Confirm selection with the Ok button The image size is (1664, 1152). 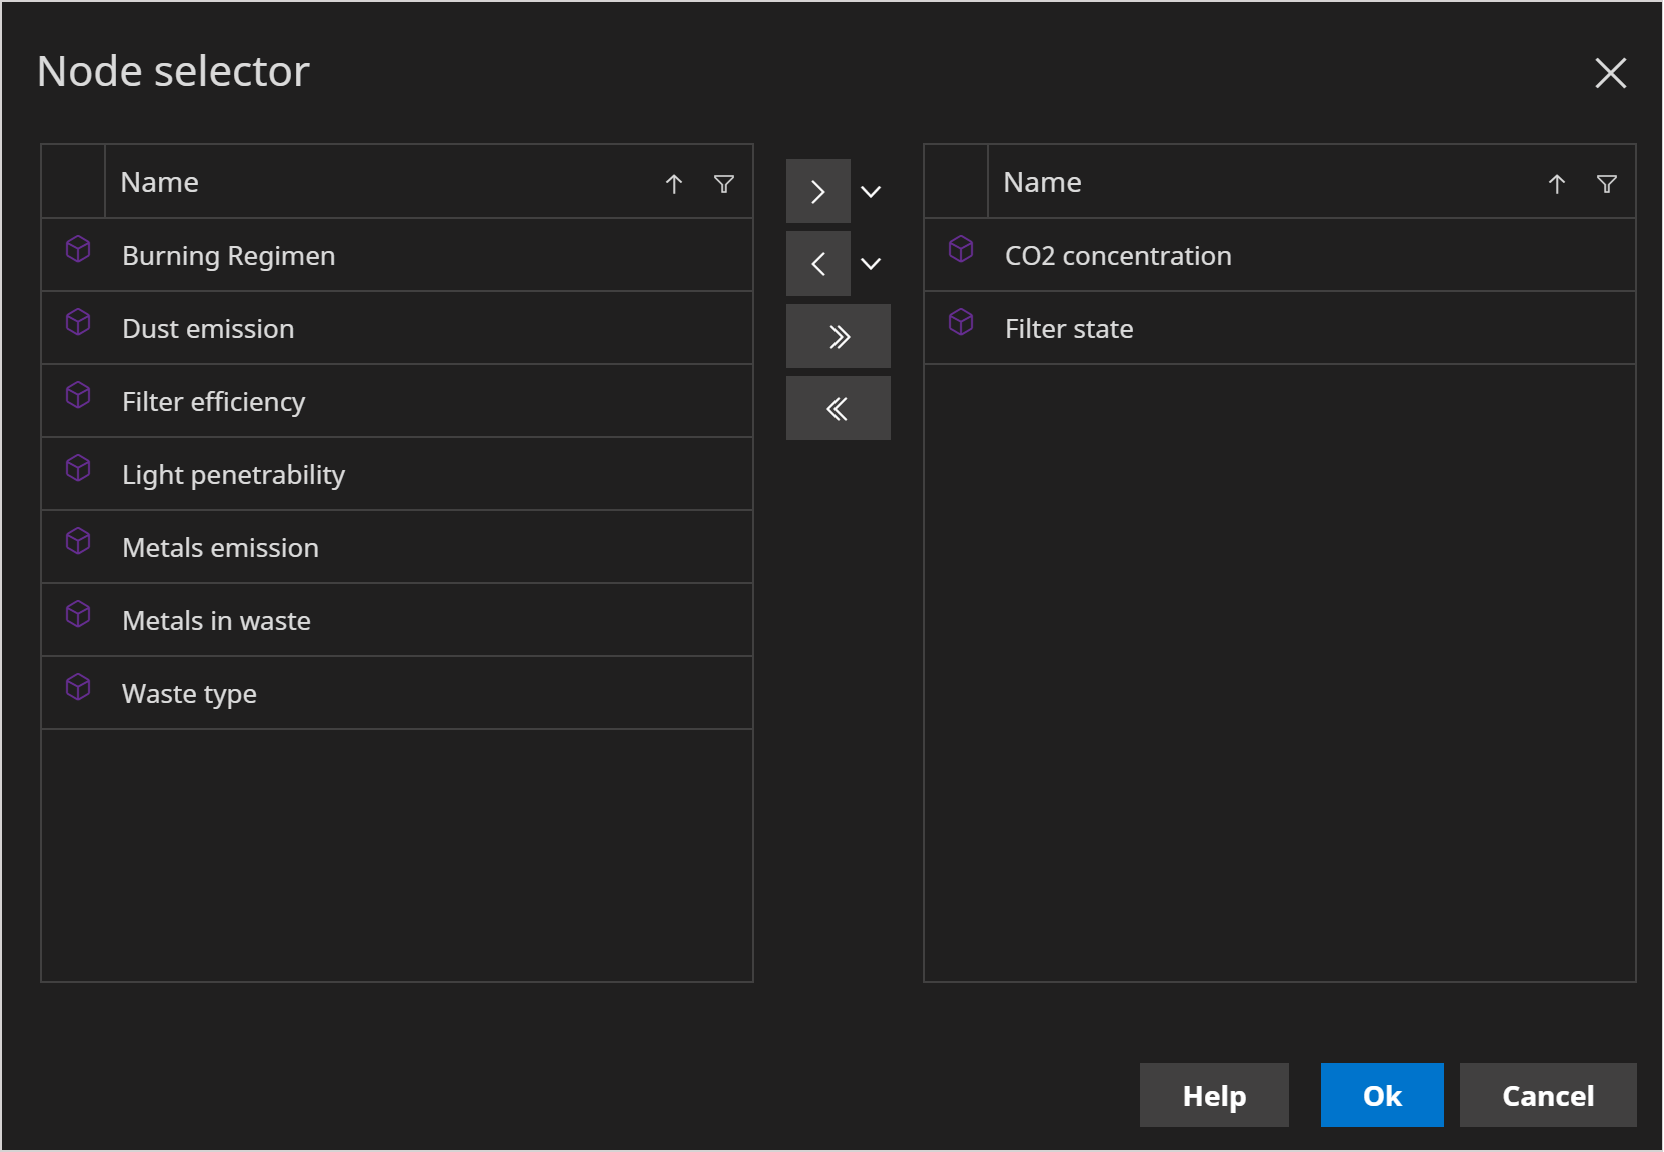1381,1095
